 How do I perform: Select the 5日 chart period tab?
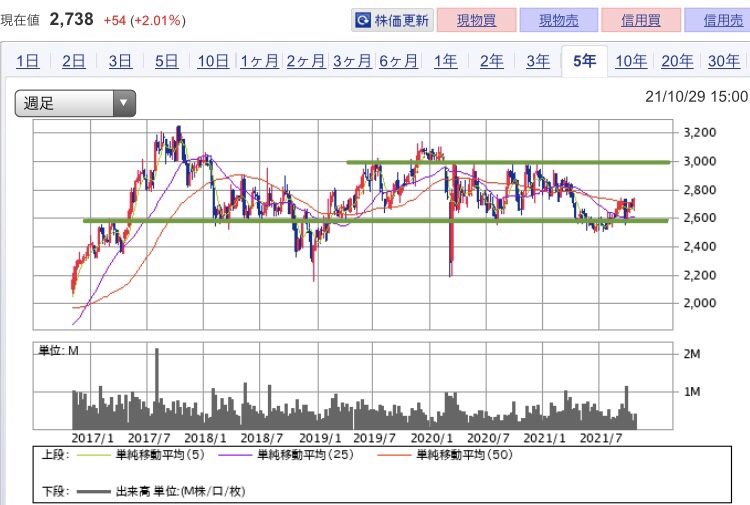pos(166,61)
